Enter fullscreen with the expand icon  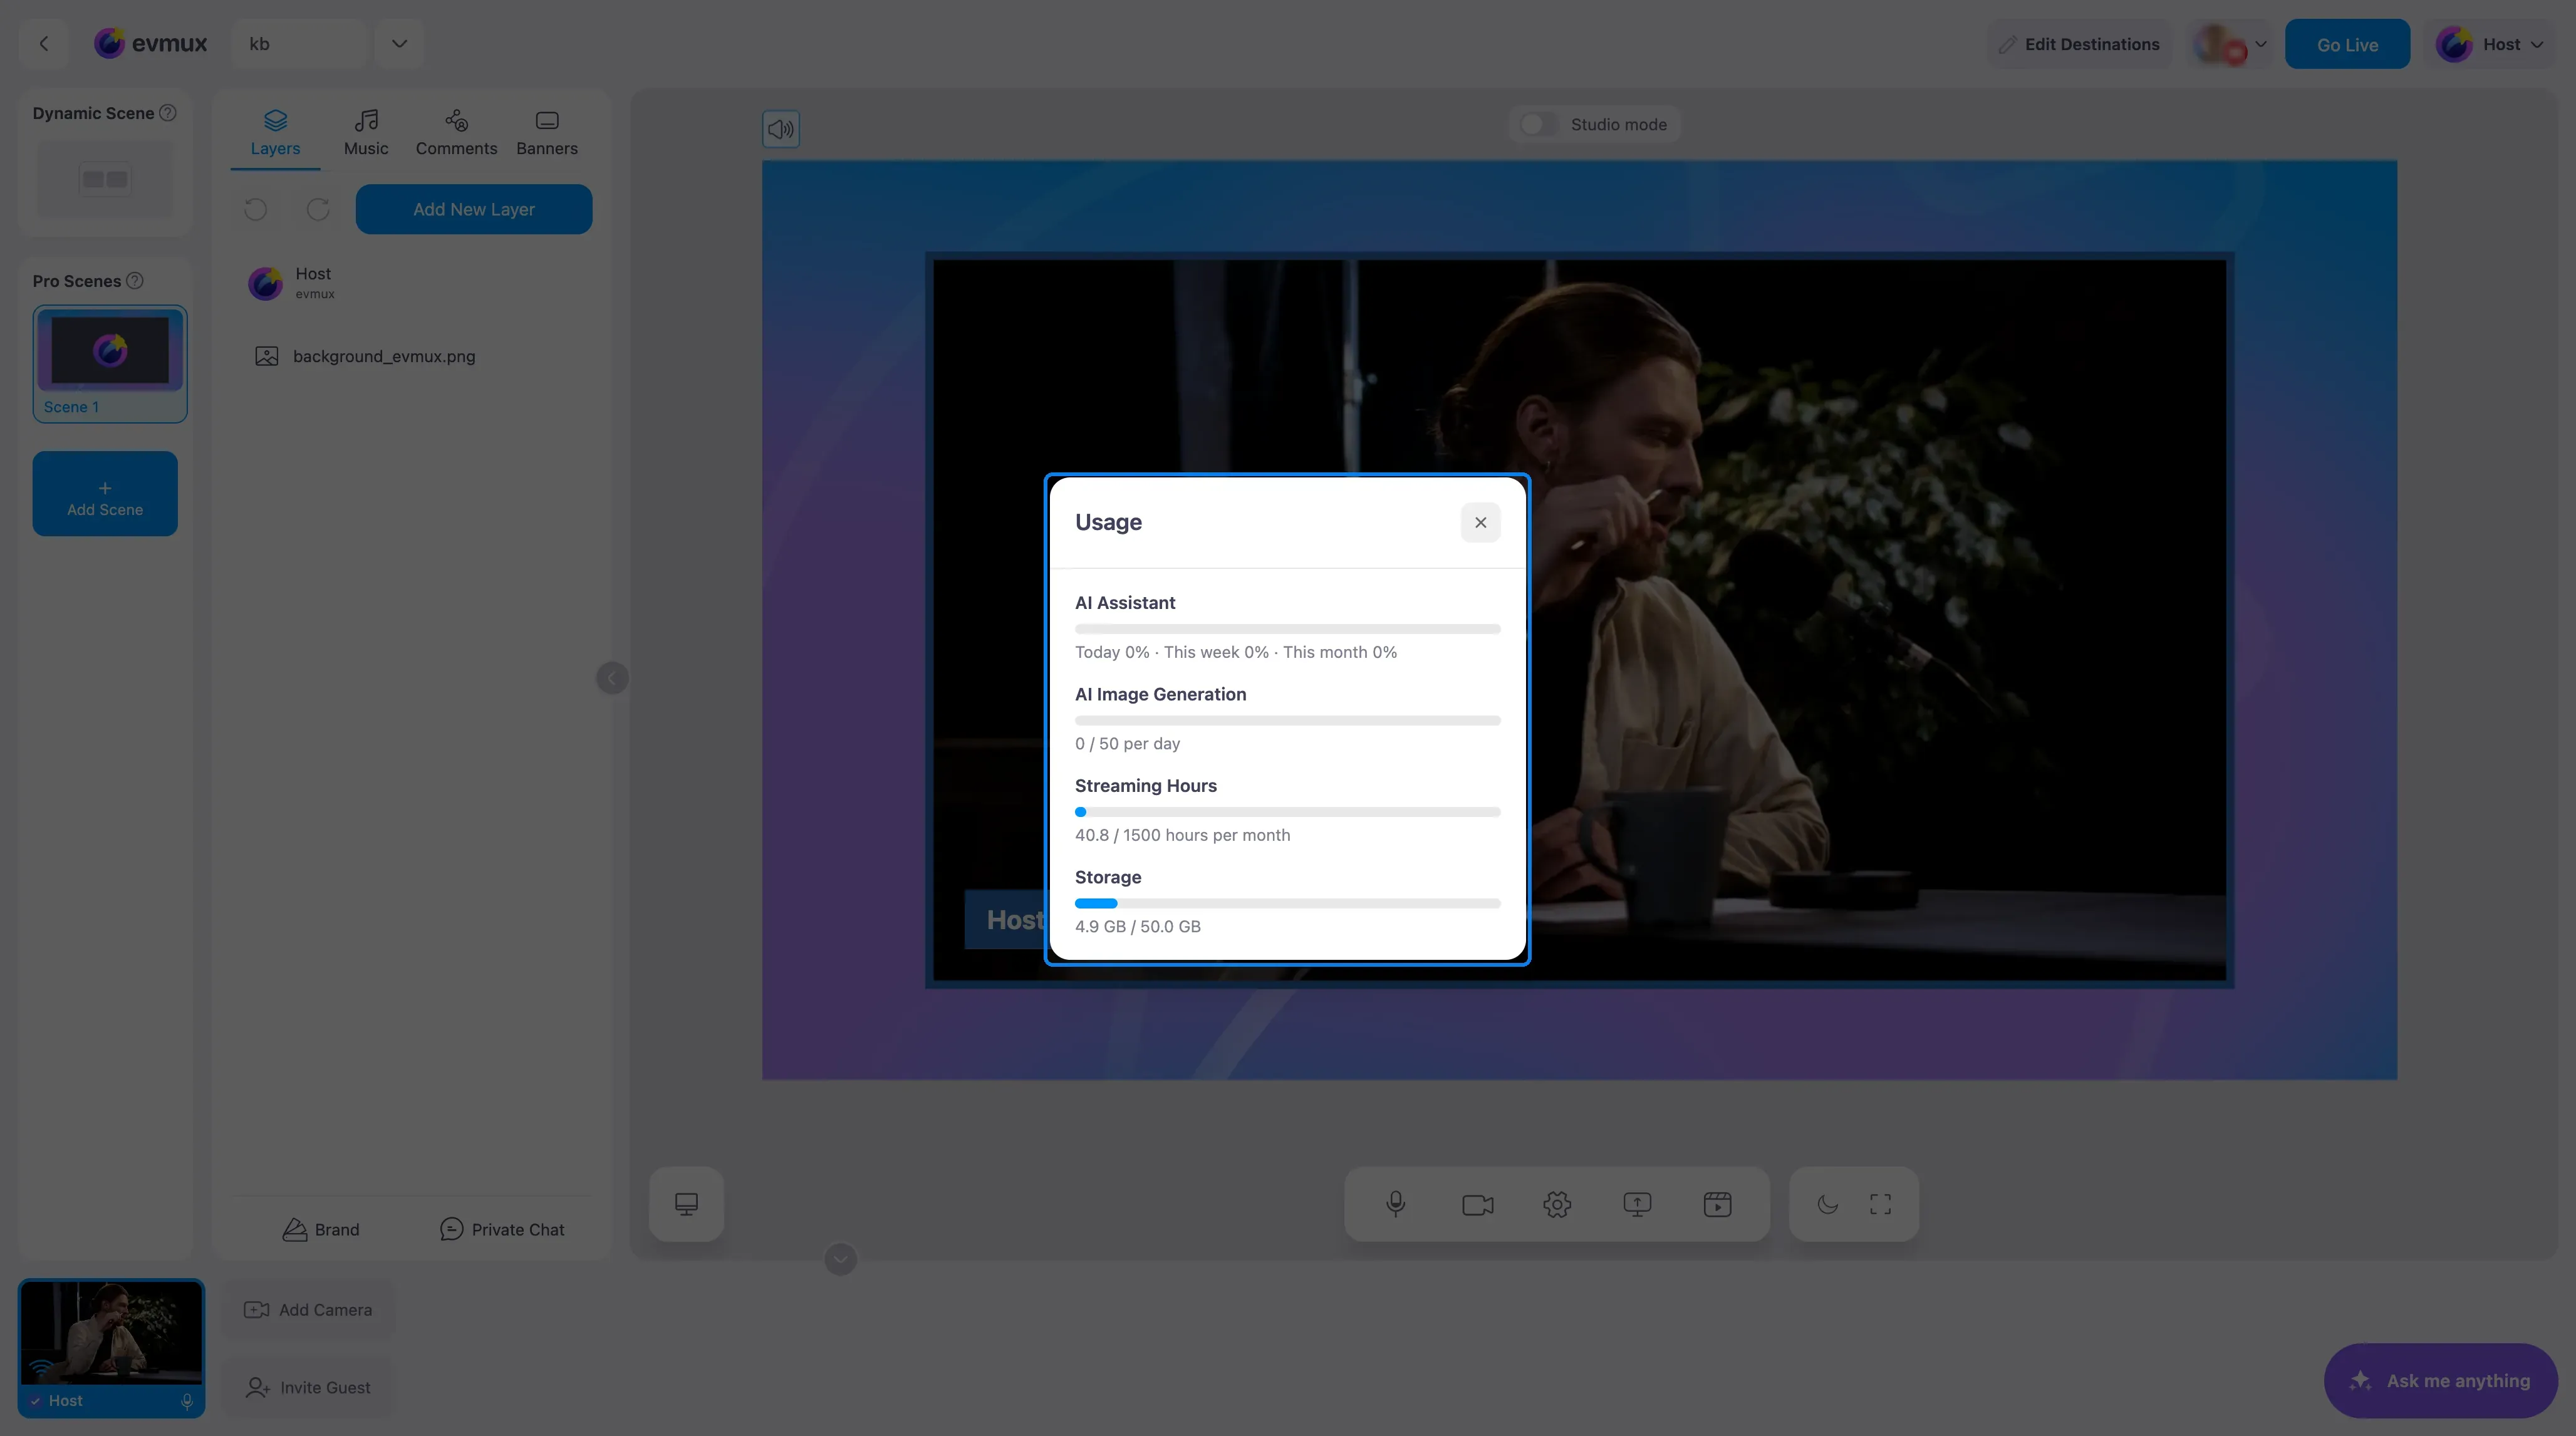pos(1880,1204)
